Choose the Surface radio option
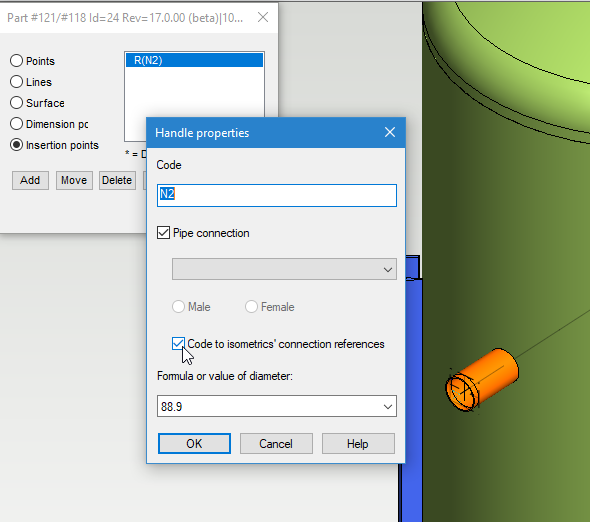This screenshot has height=522, width=590. click(16, 103)
